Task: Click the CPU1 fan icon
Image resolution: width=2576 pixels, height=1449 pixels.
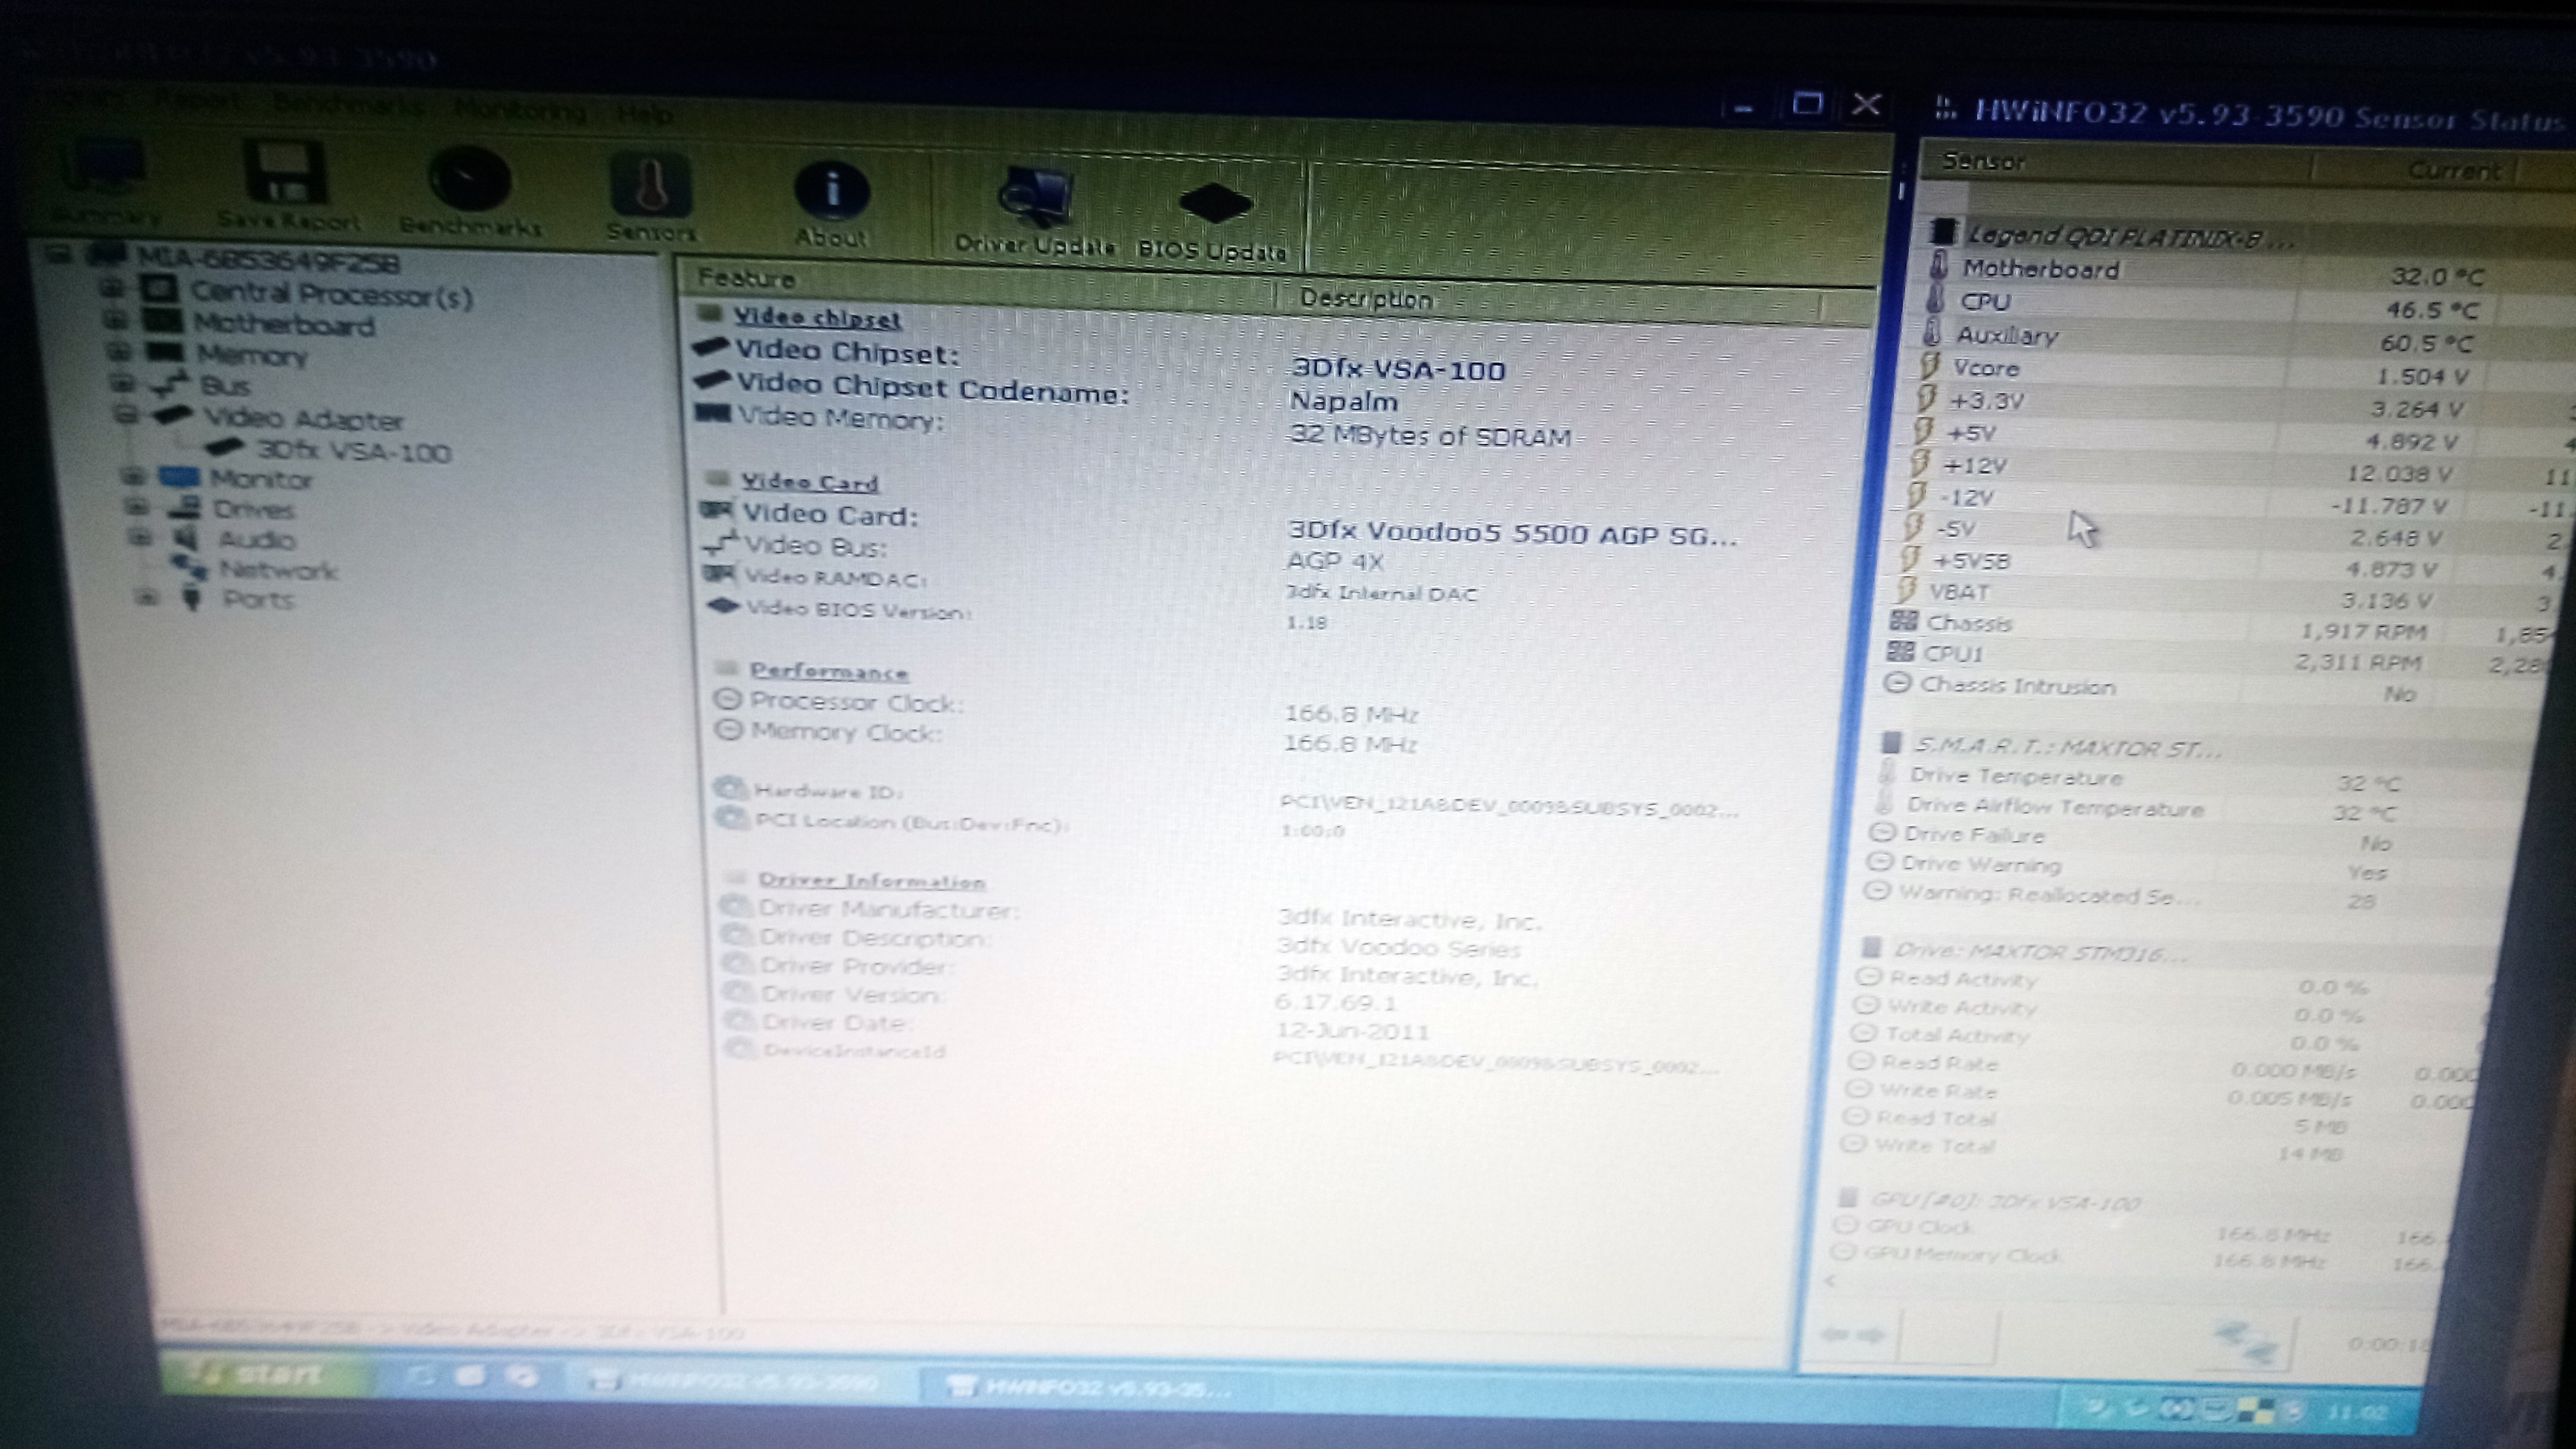Action: coord(1899,652)
